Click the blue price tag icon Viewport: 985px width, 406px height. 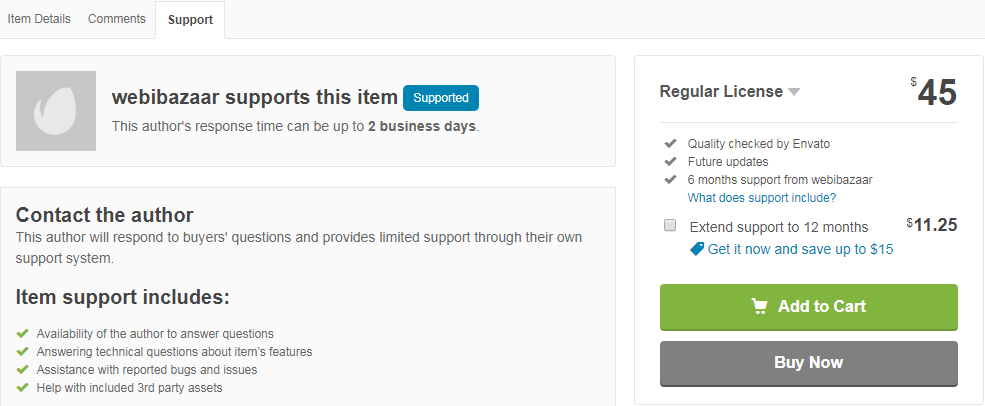coord(697,250)
